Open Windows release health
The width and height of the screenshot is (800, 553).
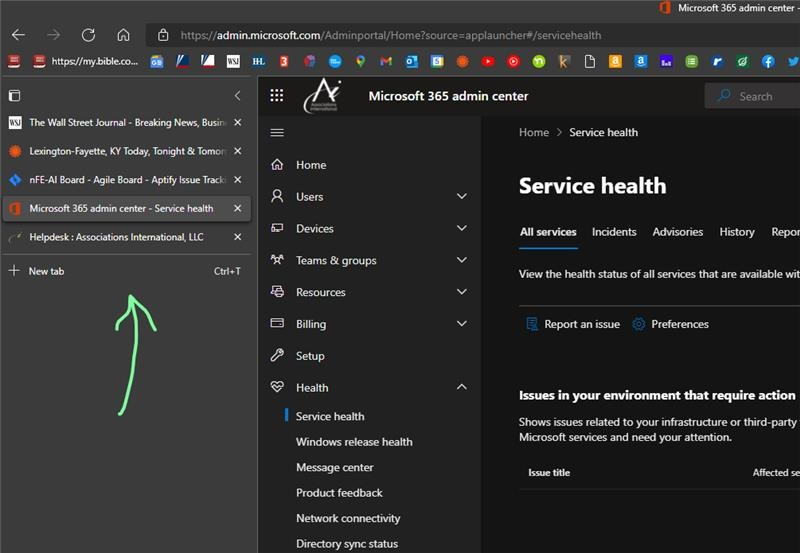354,442
